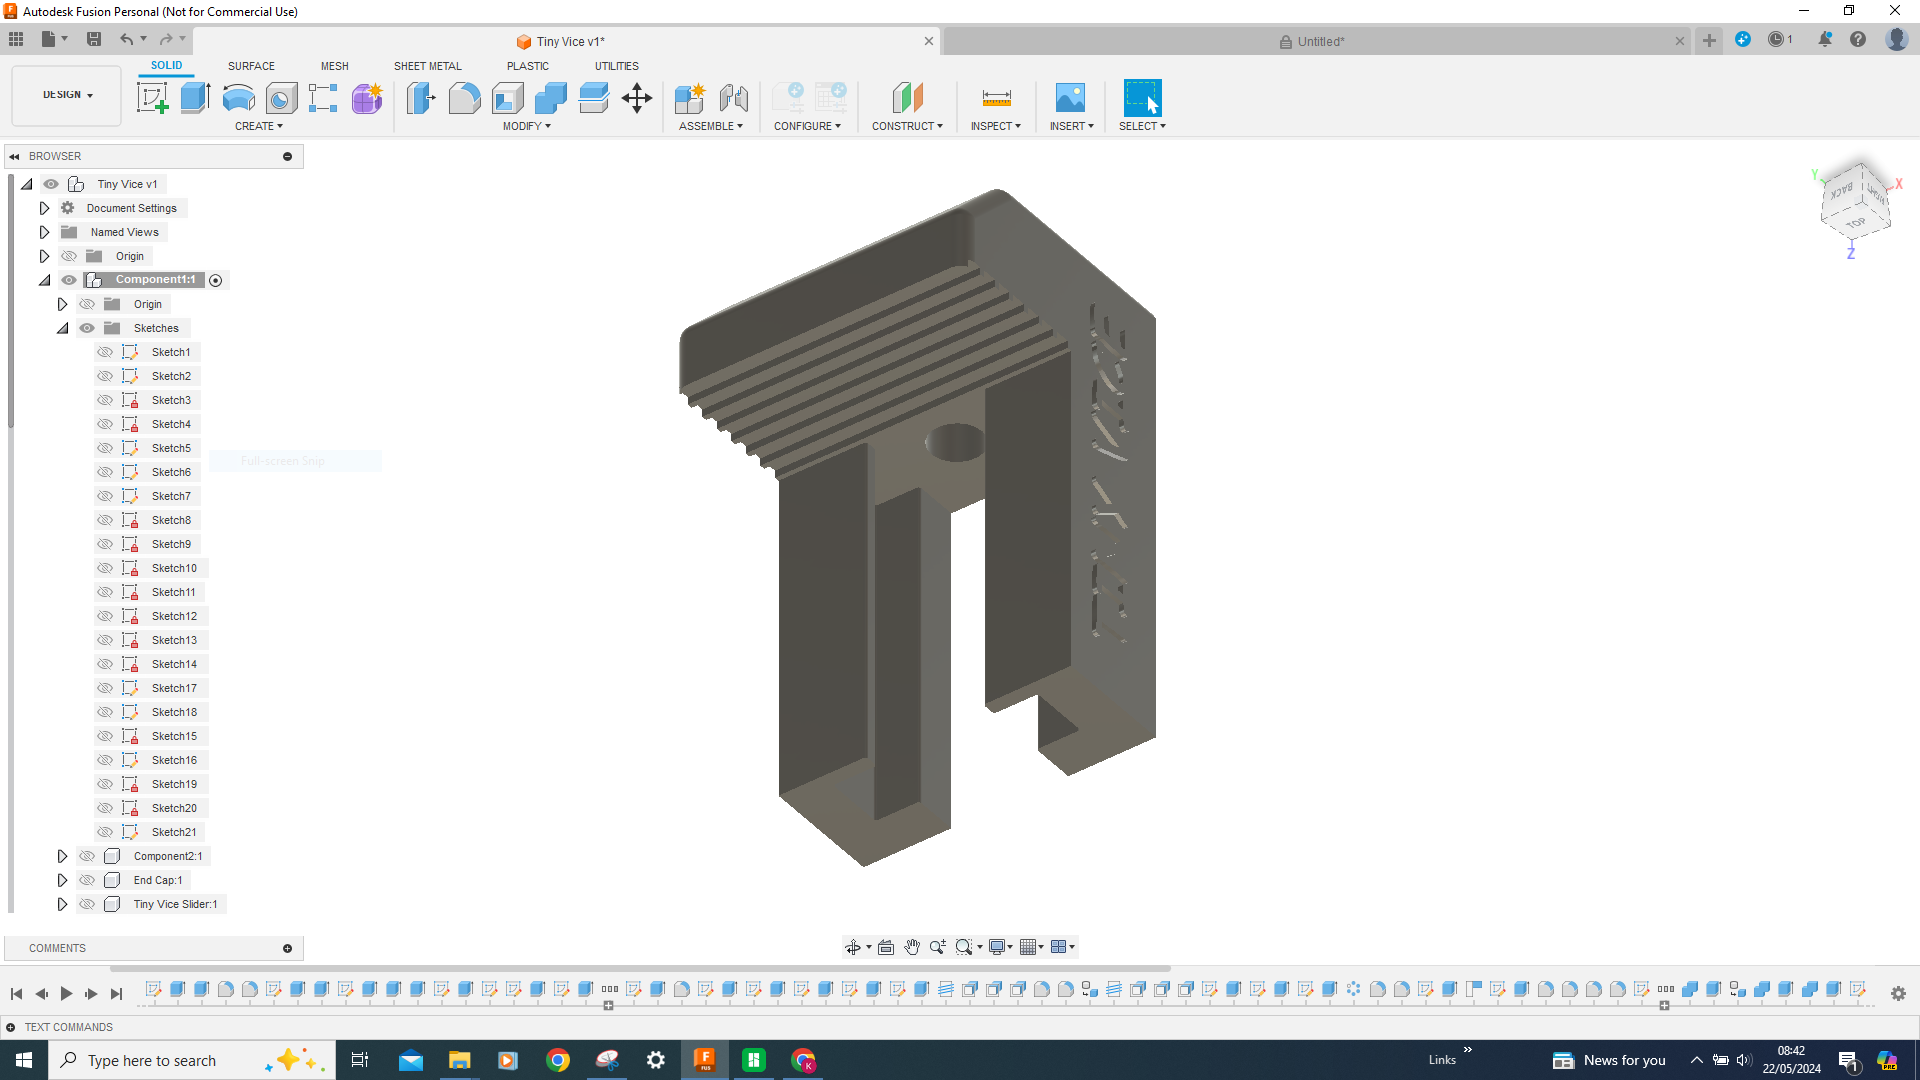Open the Insert image tool

pyautogui.click(x=1070, y=98)
